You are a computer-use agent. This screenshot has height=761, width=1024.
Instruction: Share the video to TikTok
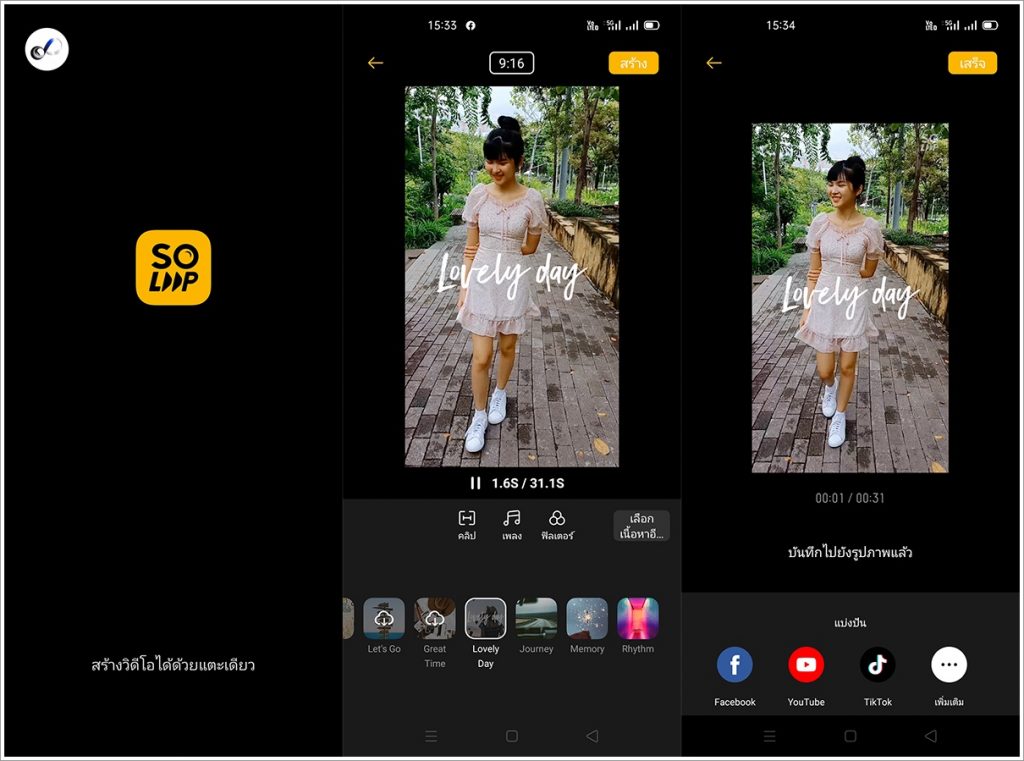[878, 665]
